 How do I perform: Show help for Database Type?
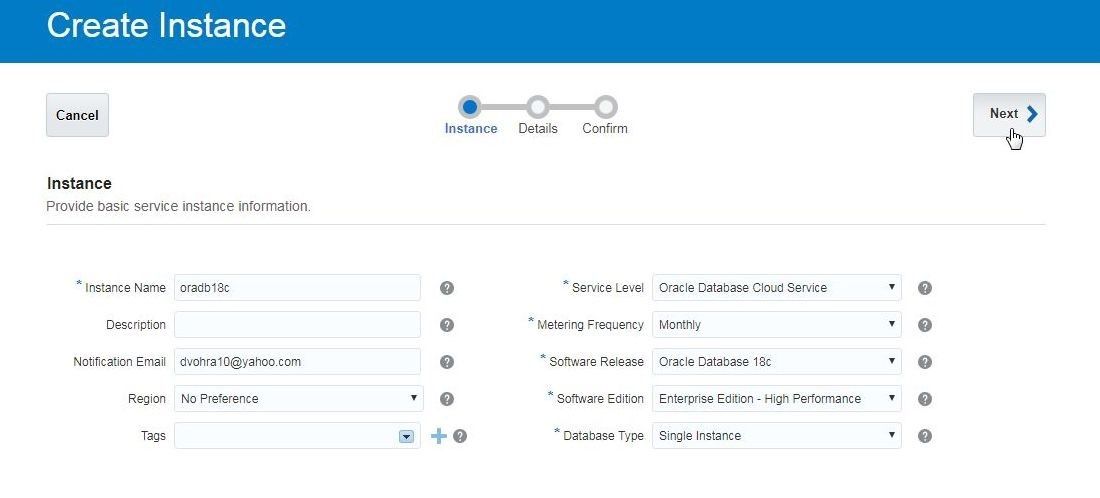click(925, 436)
